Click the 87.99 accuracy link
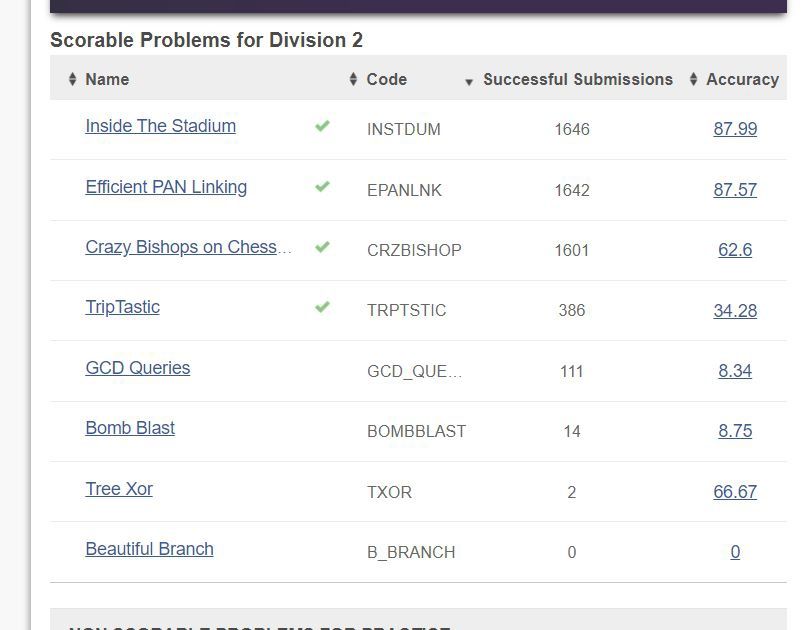 click(735, 129)
